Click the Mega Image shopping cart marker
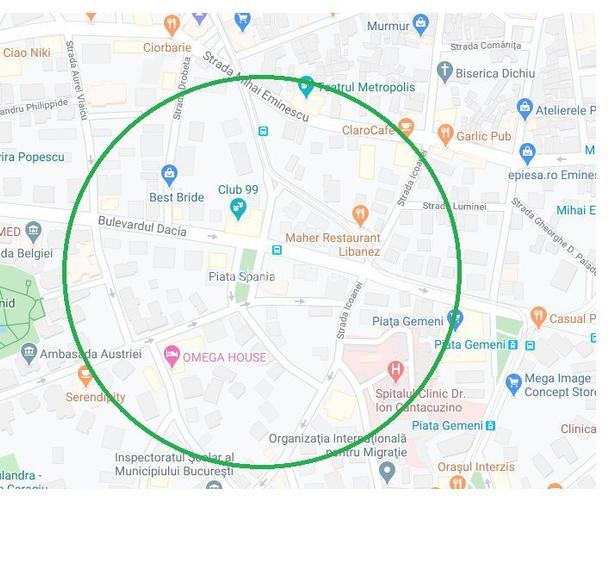Screen dimensions: 616x563 point(513,384)
